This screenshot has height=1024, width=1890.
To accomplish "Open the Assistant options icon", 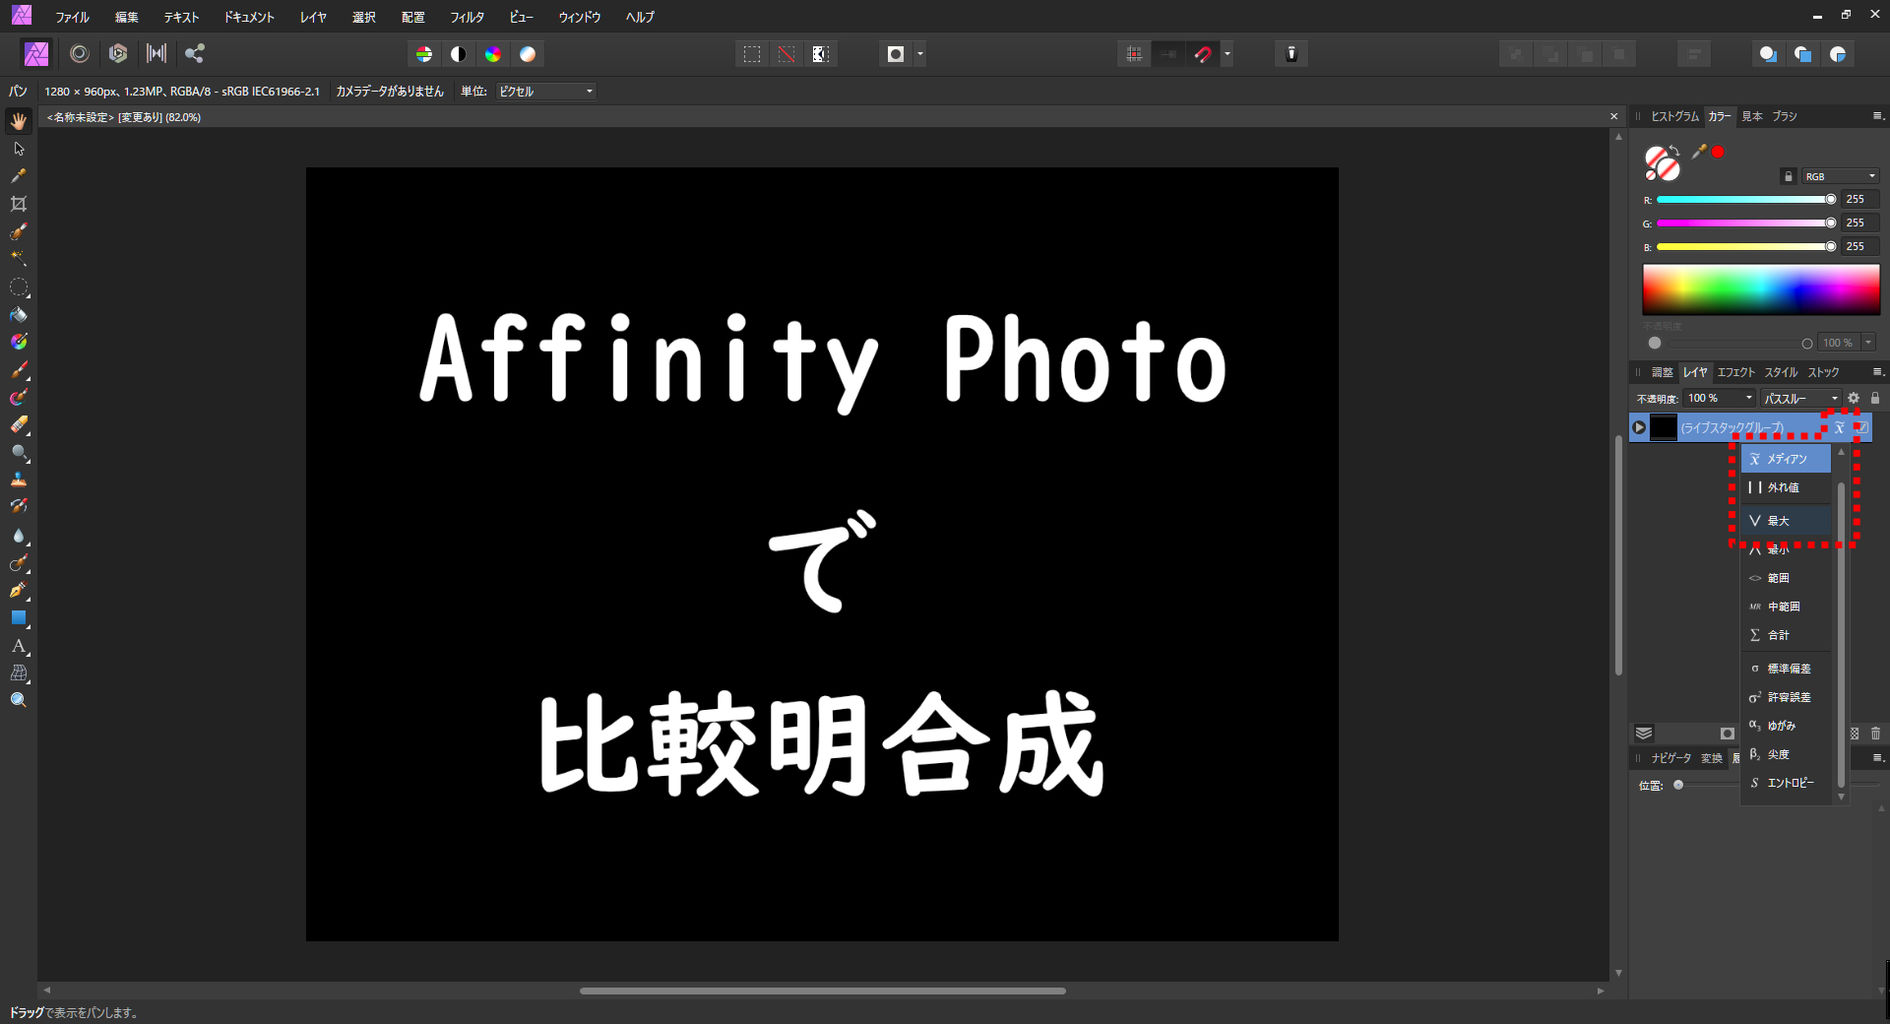I will 1291,54.
